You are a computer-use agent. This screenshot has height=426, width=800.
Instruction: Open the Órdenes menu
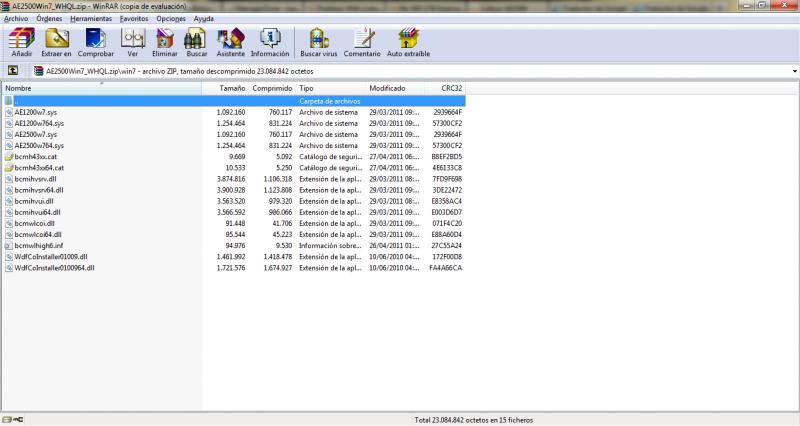coord(49,18)
